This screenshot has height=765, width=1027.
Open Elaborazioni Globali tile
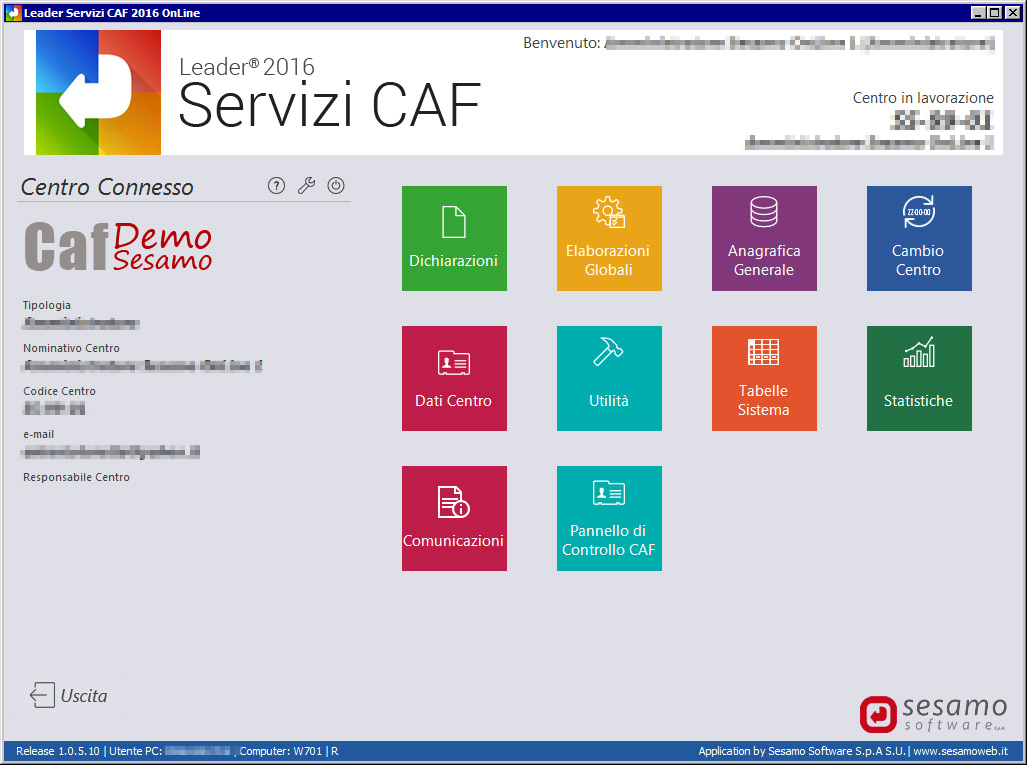coord(609,238)
